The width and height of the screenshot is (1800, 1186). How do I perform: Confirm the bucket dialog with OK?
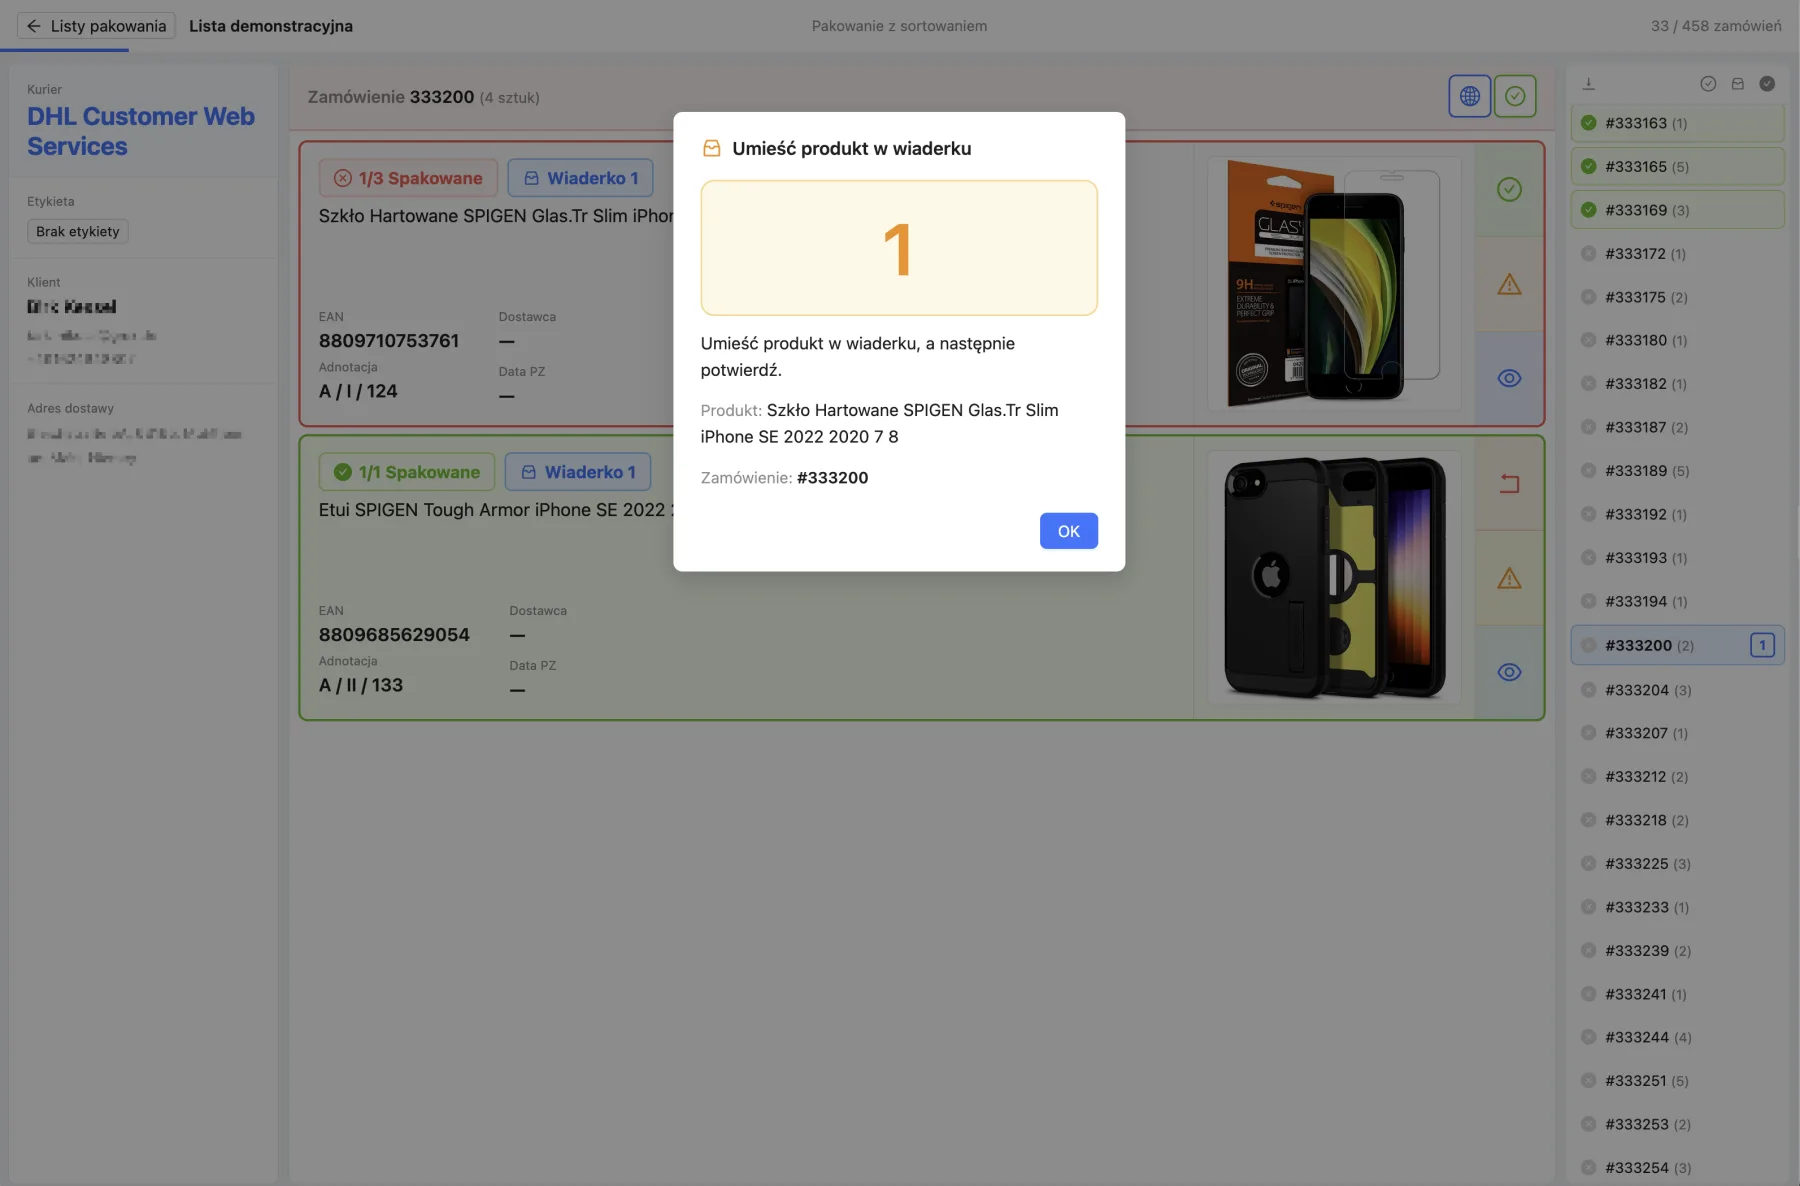[1068, 531]
